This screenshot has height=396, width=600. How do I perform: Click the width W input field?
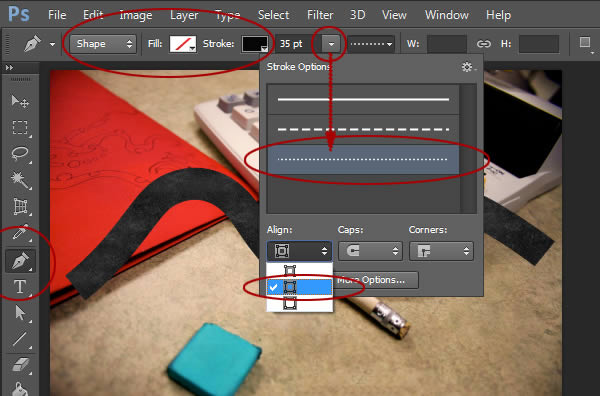(x=447, y=44)
